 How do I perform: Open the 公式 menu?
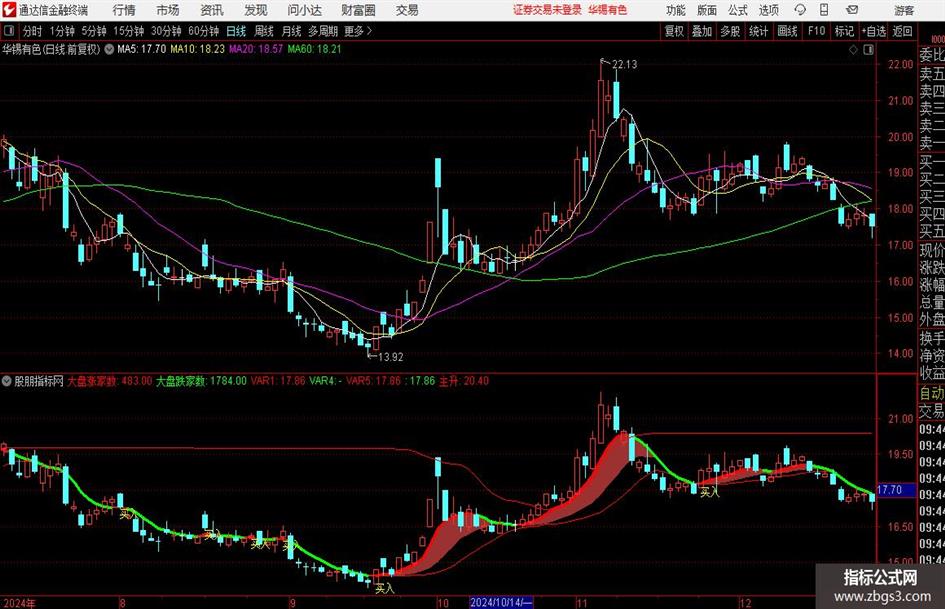click(738, 10)
